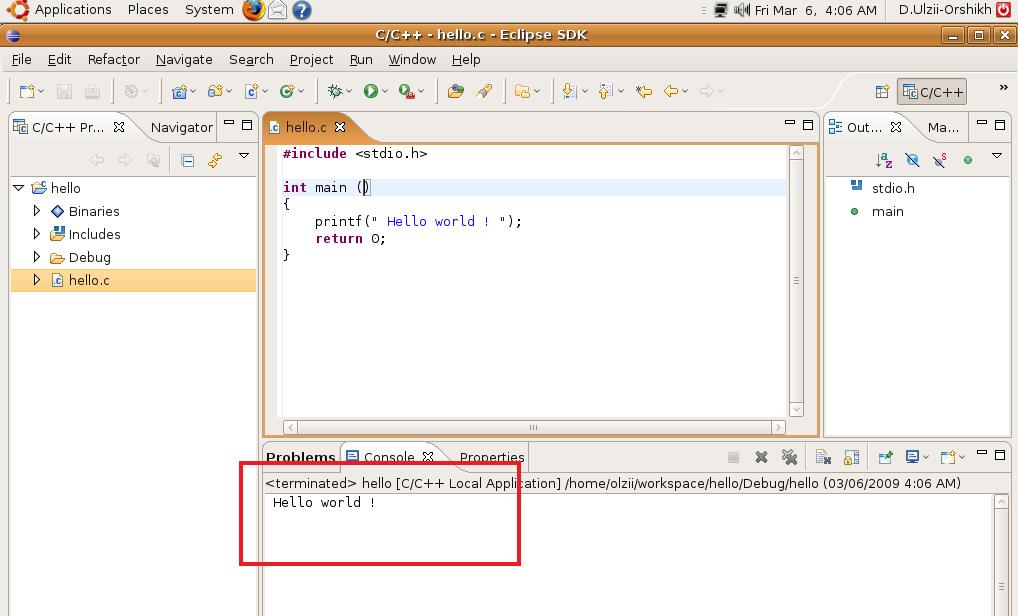1018x616 pixels.
Task: Toggle alphabetical Sort in Outline view
Action: pyautogui.click(x=884, y=160)
